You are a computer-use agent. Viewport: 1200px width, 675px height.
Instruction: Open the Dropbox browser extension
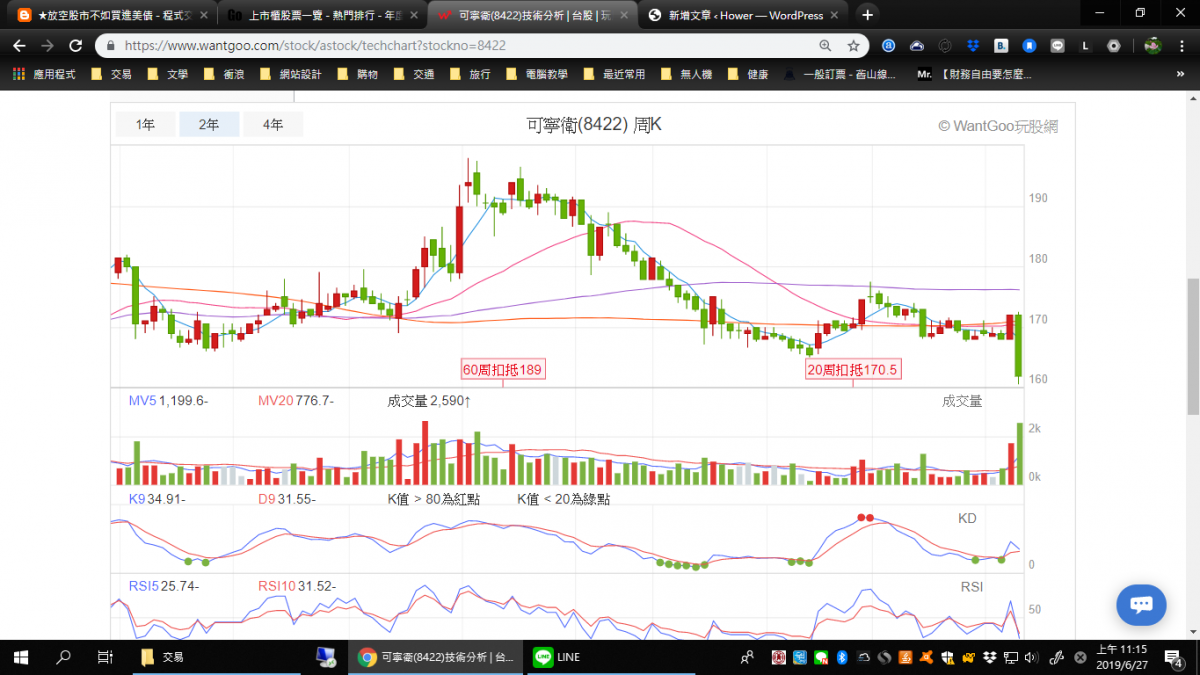coord(973,46)
